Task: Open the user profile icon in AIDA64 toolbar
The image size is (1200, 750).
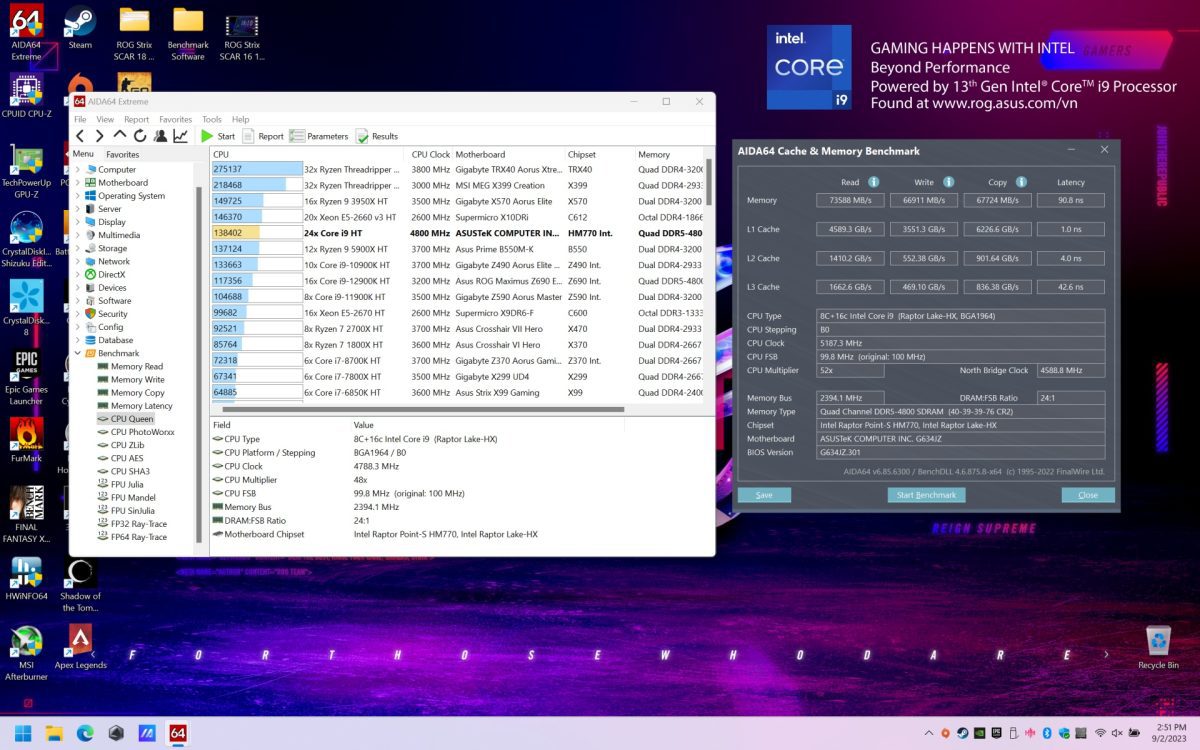Action: click(x=160, y=136)
